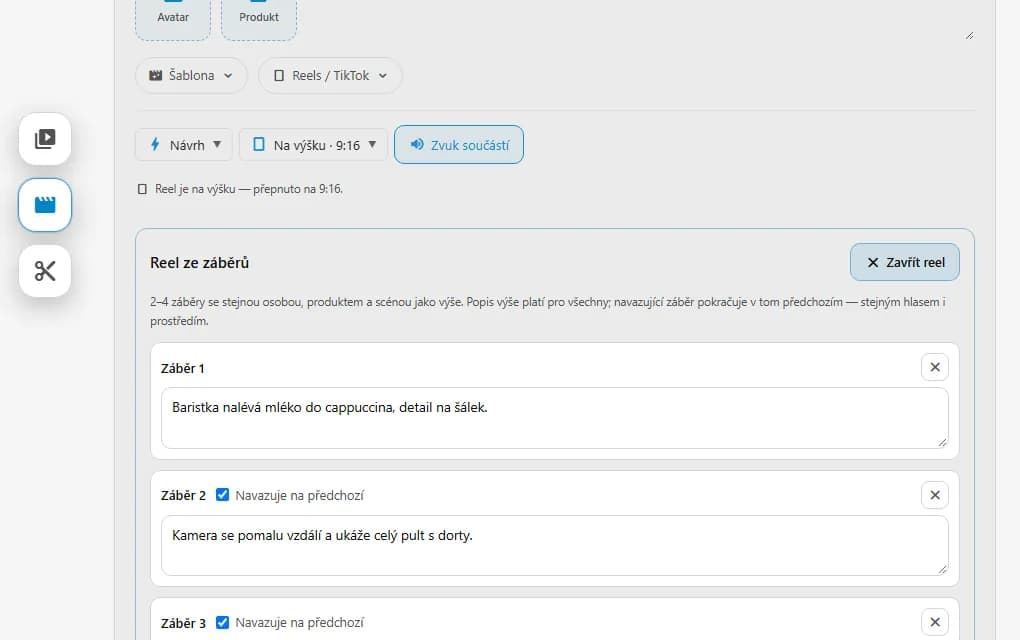The image size is (1020, 640).
Task: Click the resize handle of Záběr 2 textarea
Action: [942, 569]
